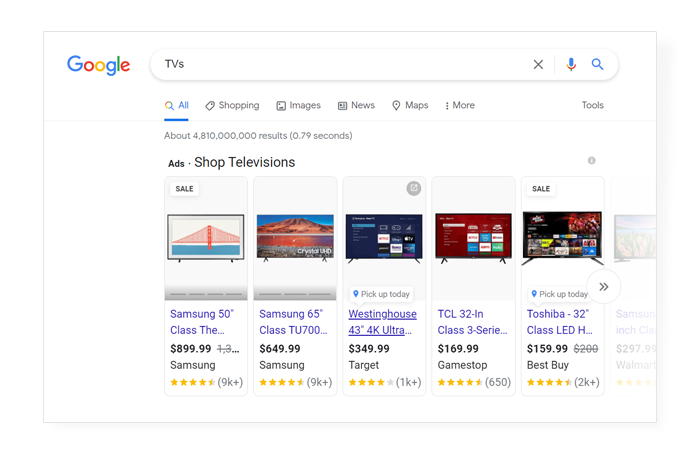Click the About 4,810,000,000 results text
The width and height of the screenshot is (700, 454).
[258, 136]
